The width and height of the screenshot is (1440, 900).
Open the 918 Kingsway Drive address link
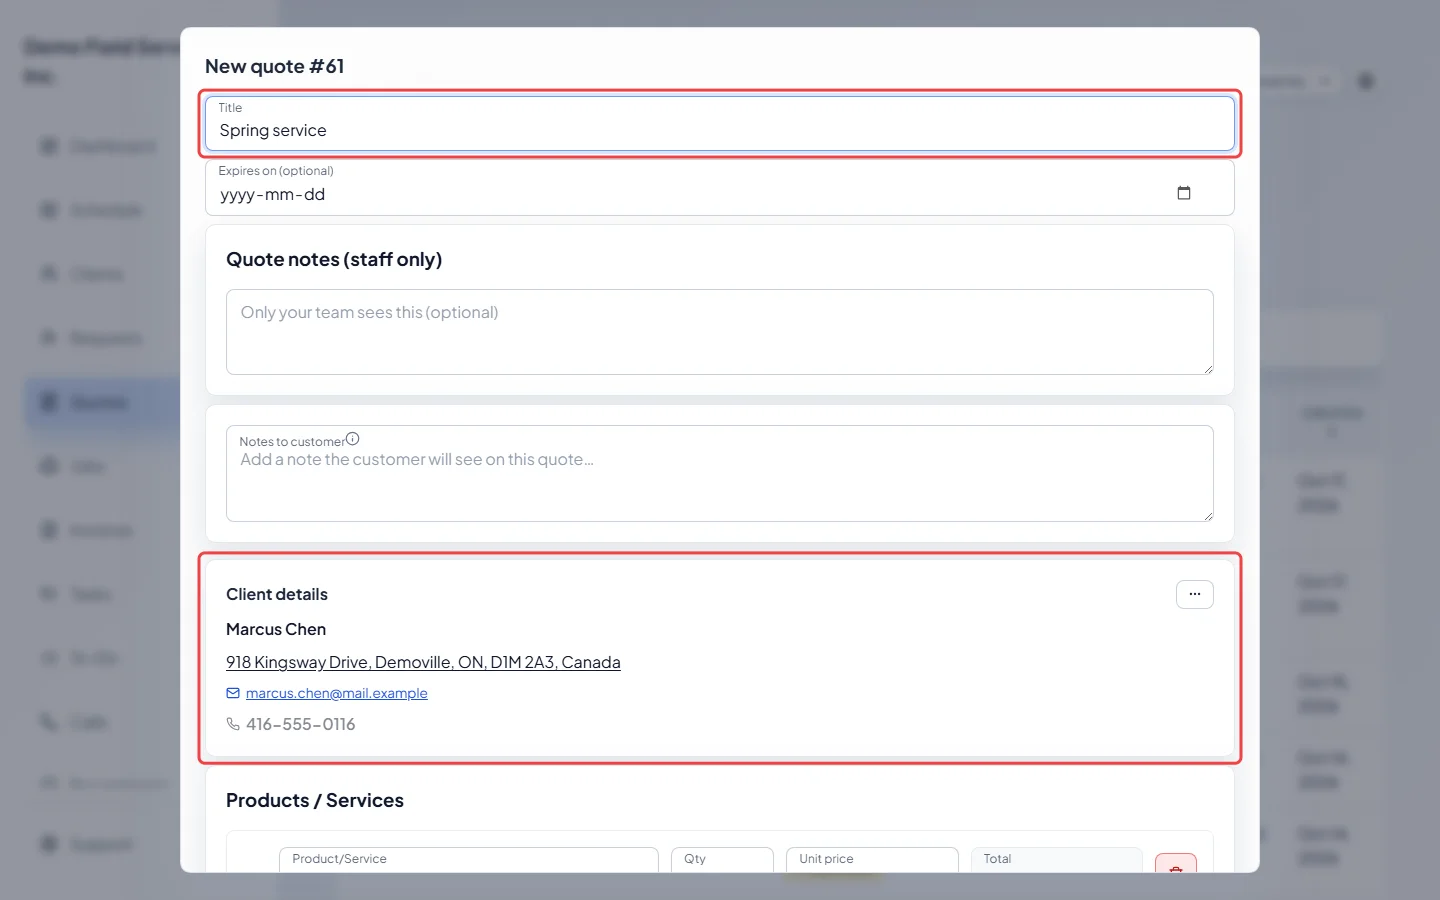423,662
